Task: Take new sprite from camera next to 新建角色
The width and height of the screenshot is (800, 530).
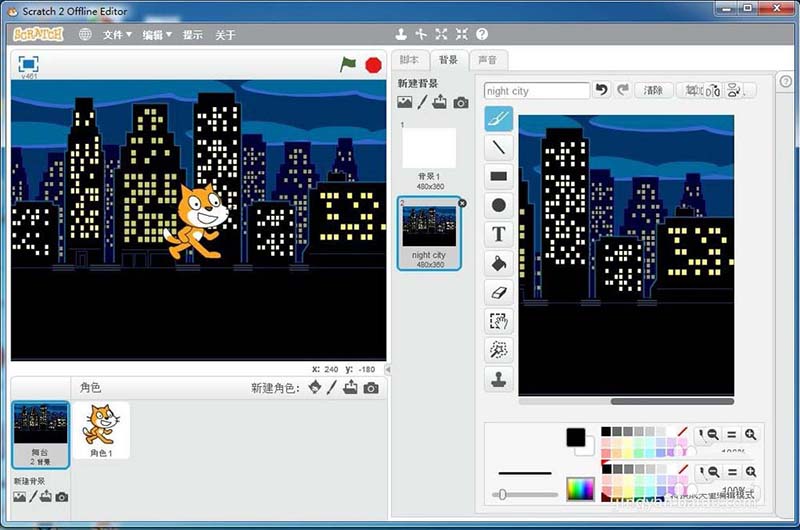Action: pos(371,388)
